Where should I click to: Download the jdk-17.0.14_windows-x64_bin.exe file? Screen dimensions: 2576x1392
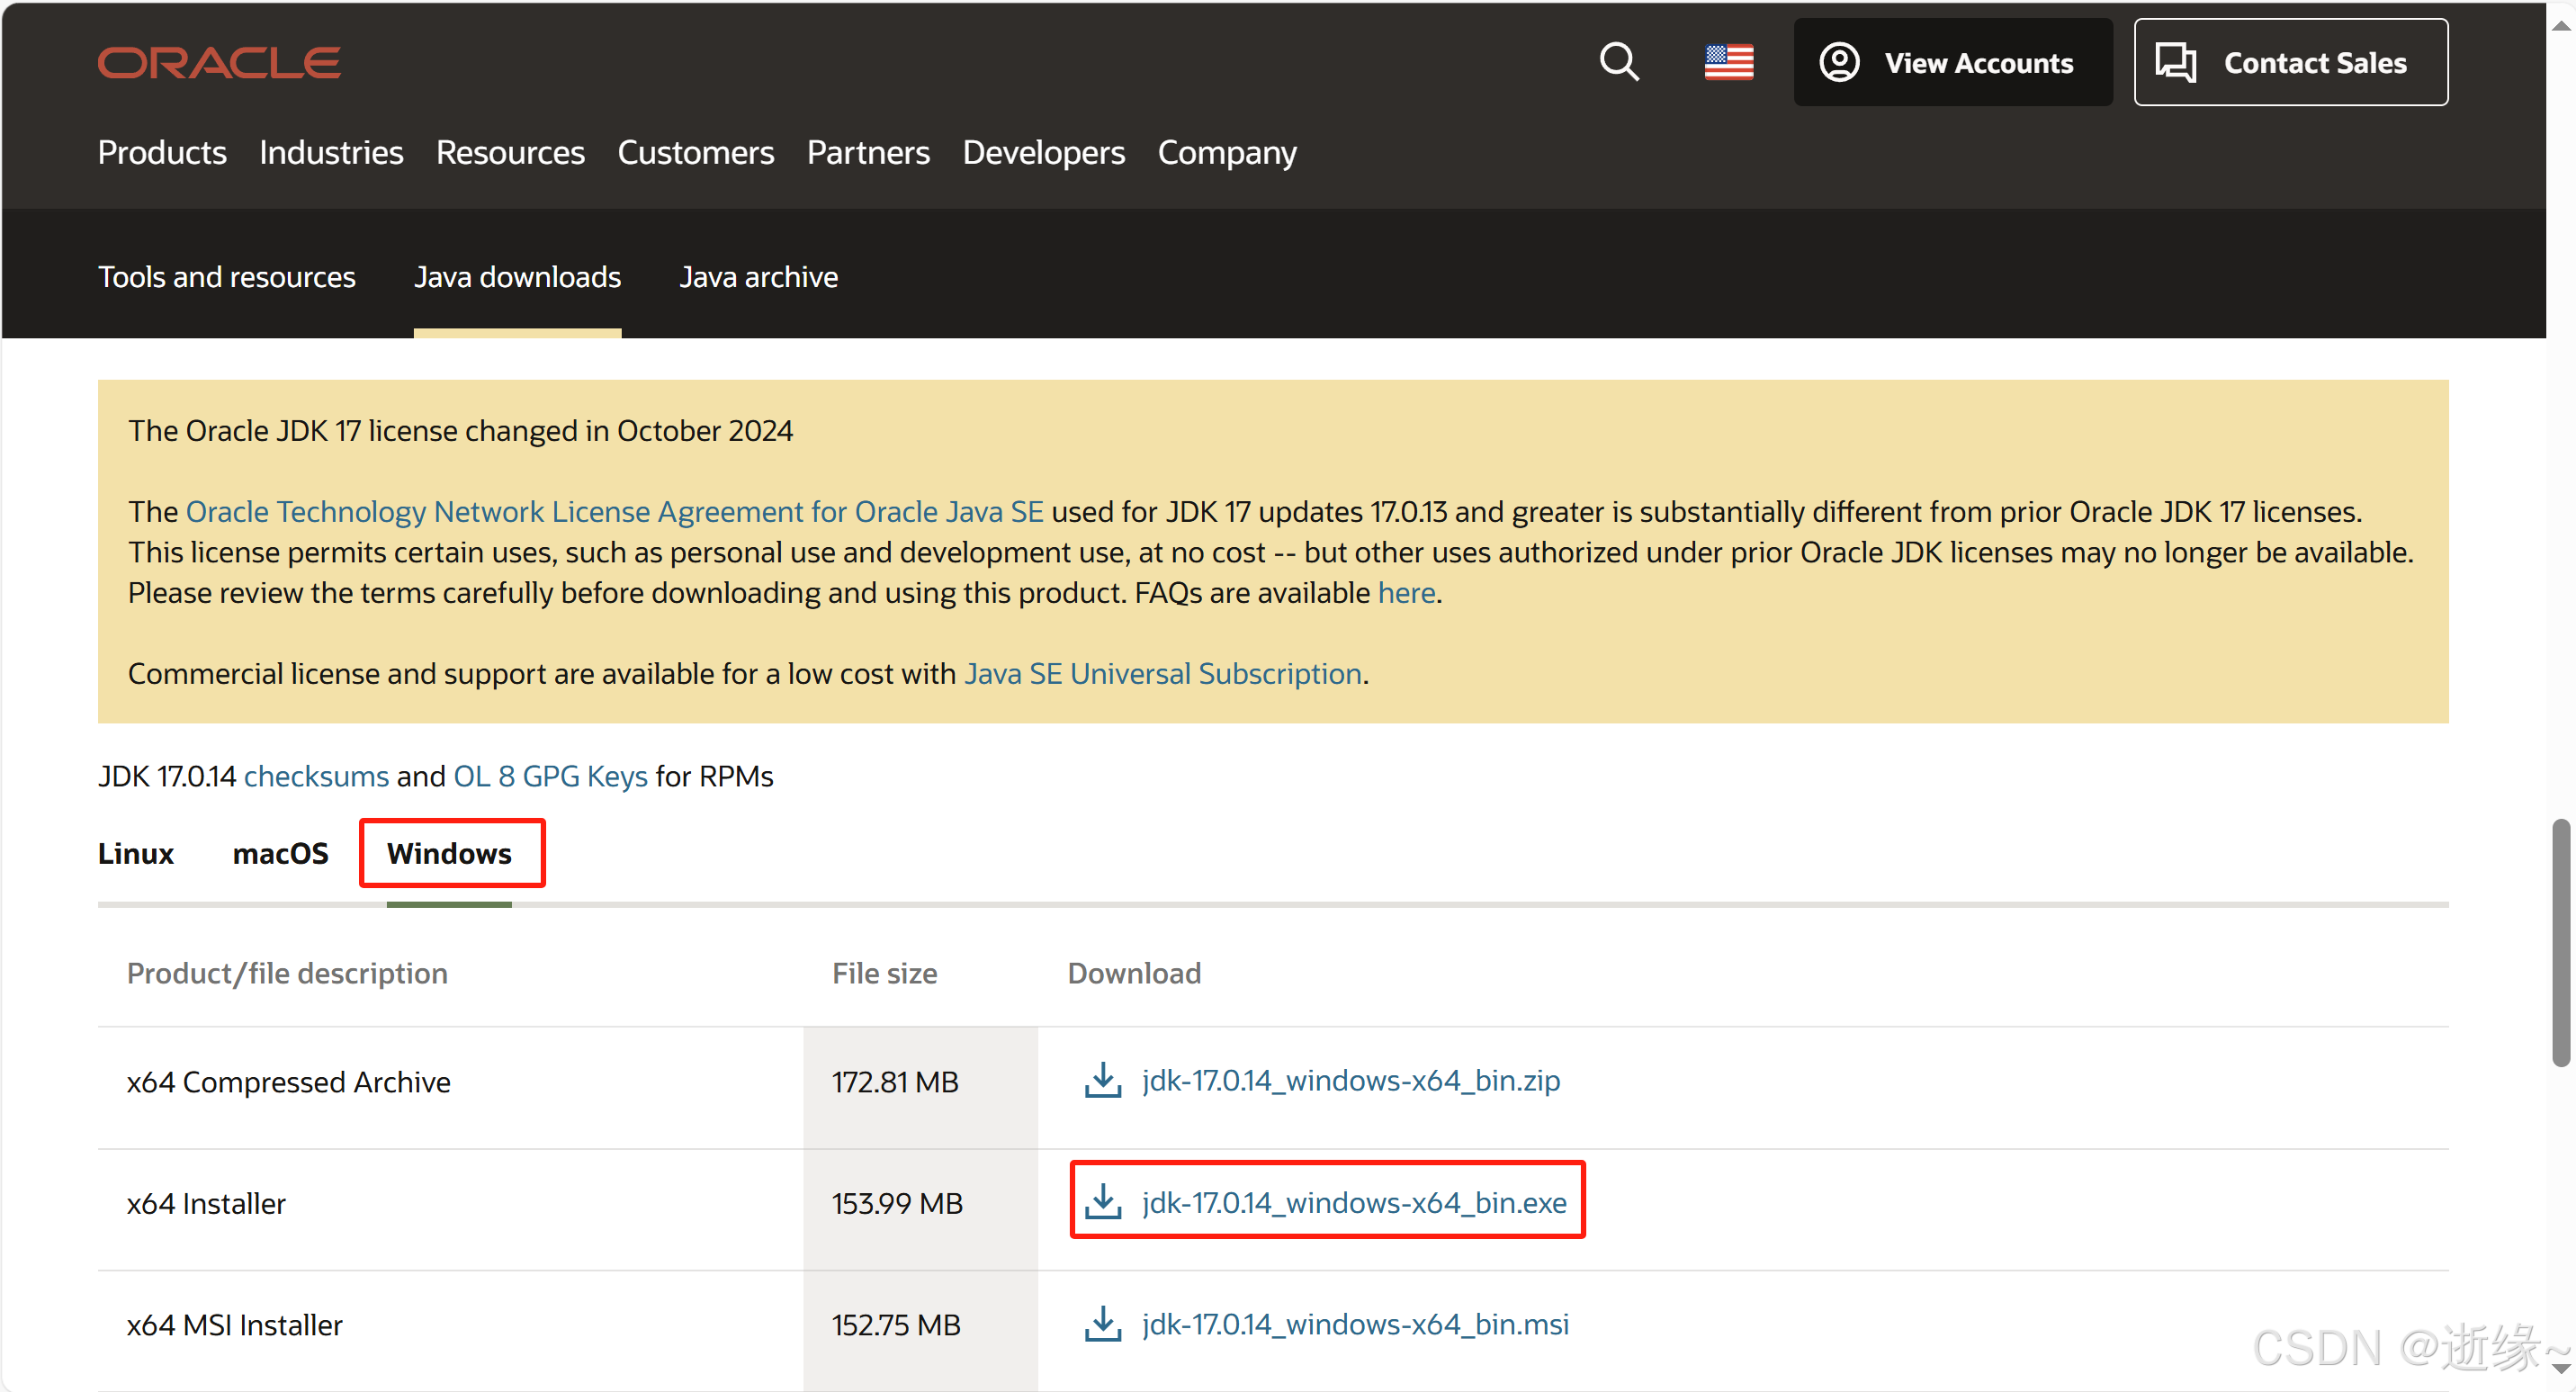1353,1202
